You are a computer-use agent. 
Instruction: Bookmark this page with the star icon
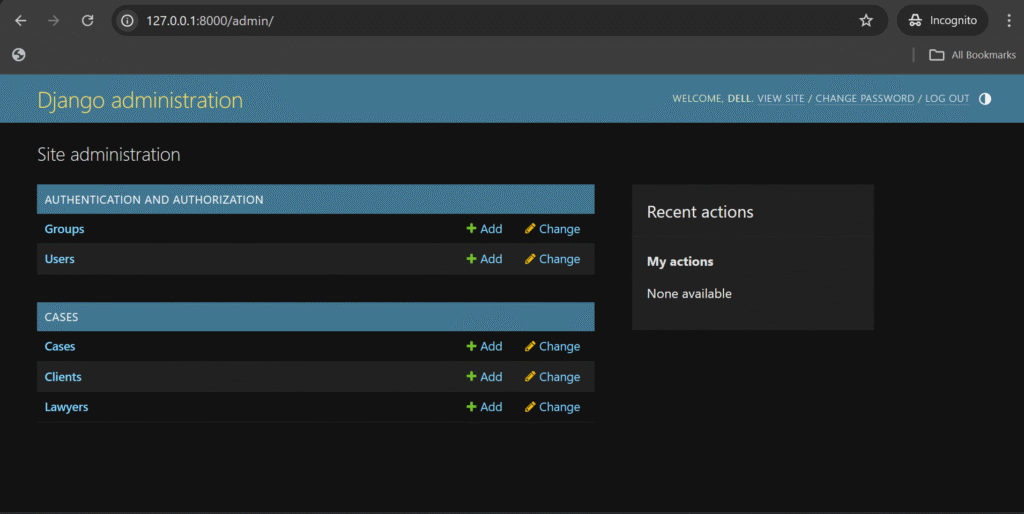(866, 21)
